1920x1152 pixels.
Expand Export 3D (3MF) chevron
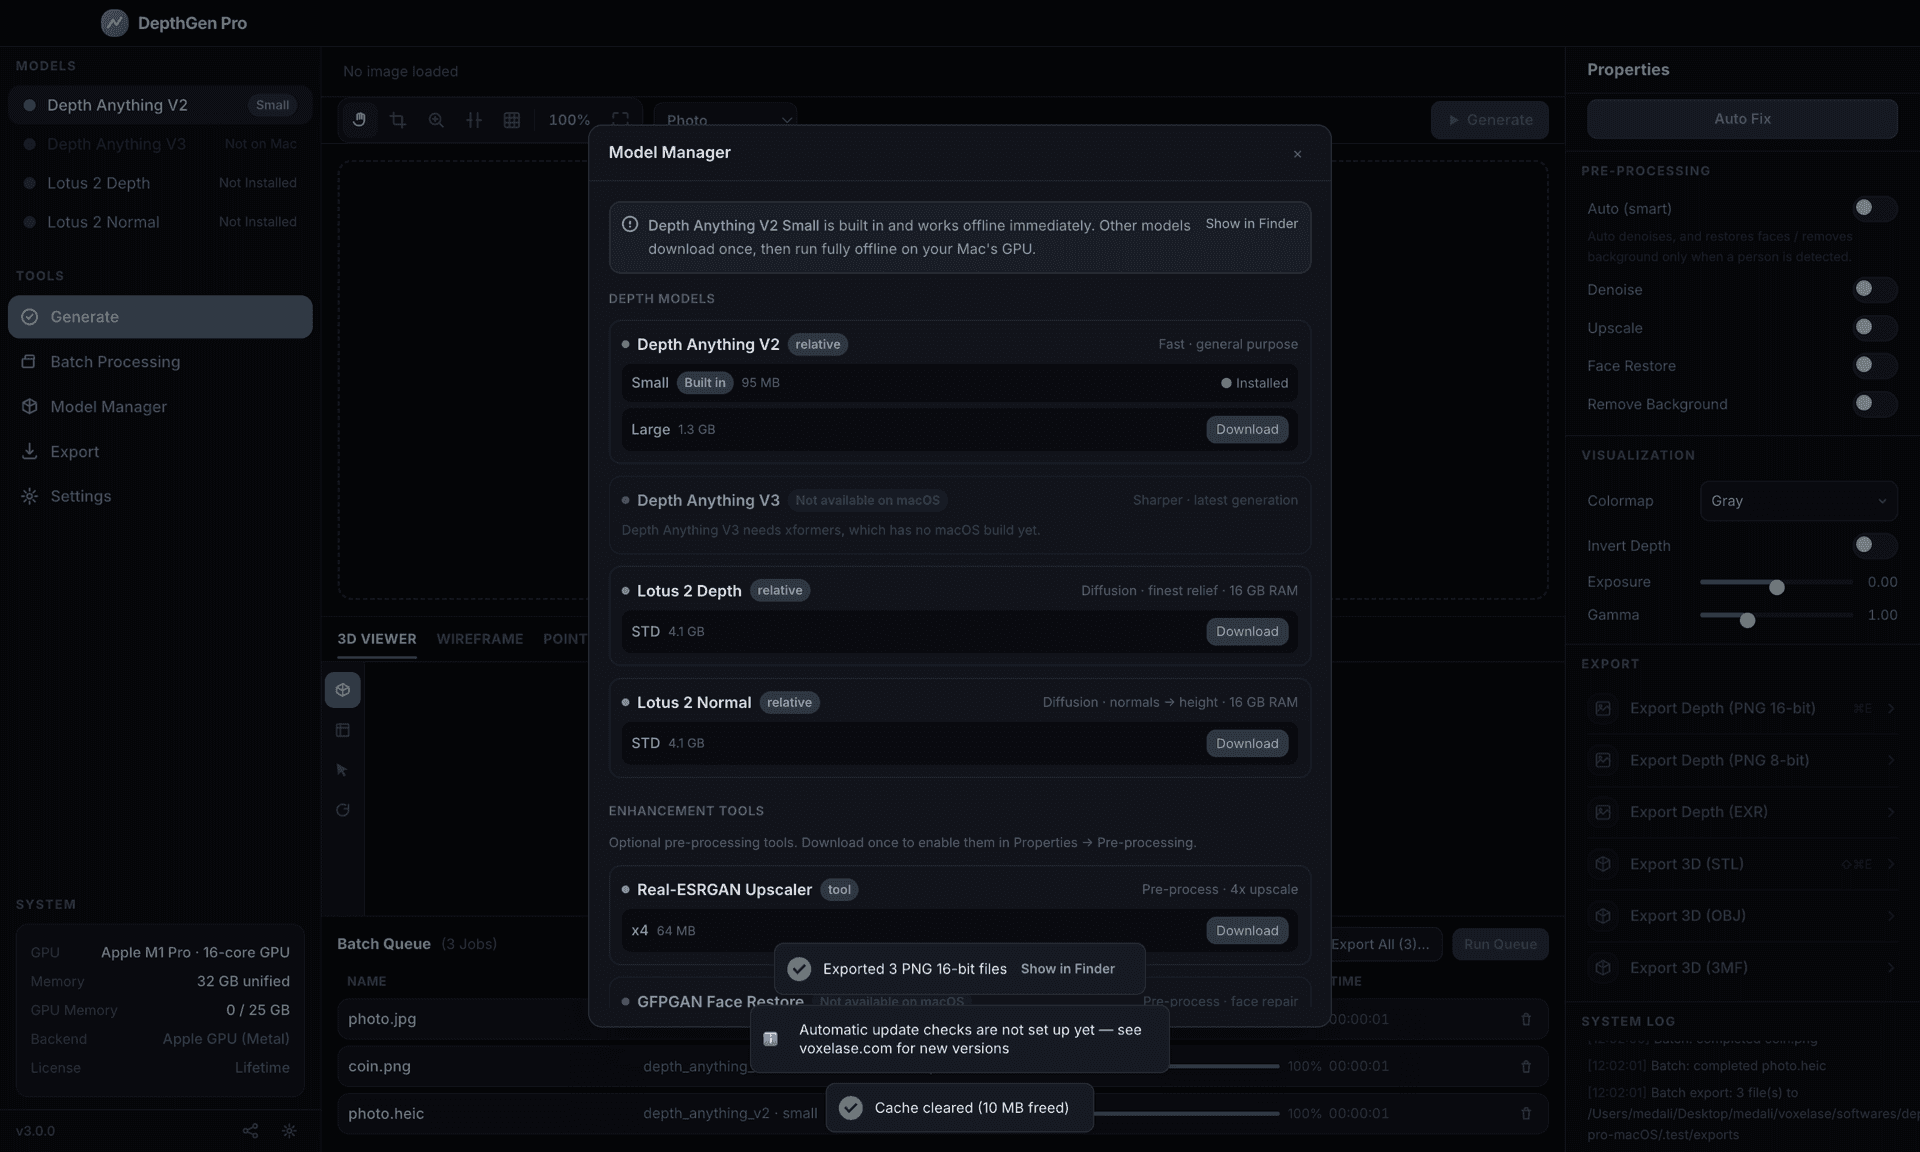click(1890, 968)
